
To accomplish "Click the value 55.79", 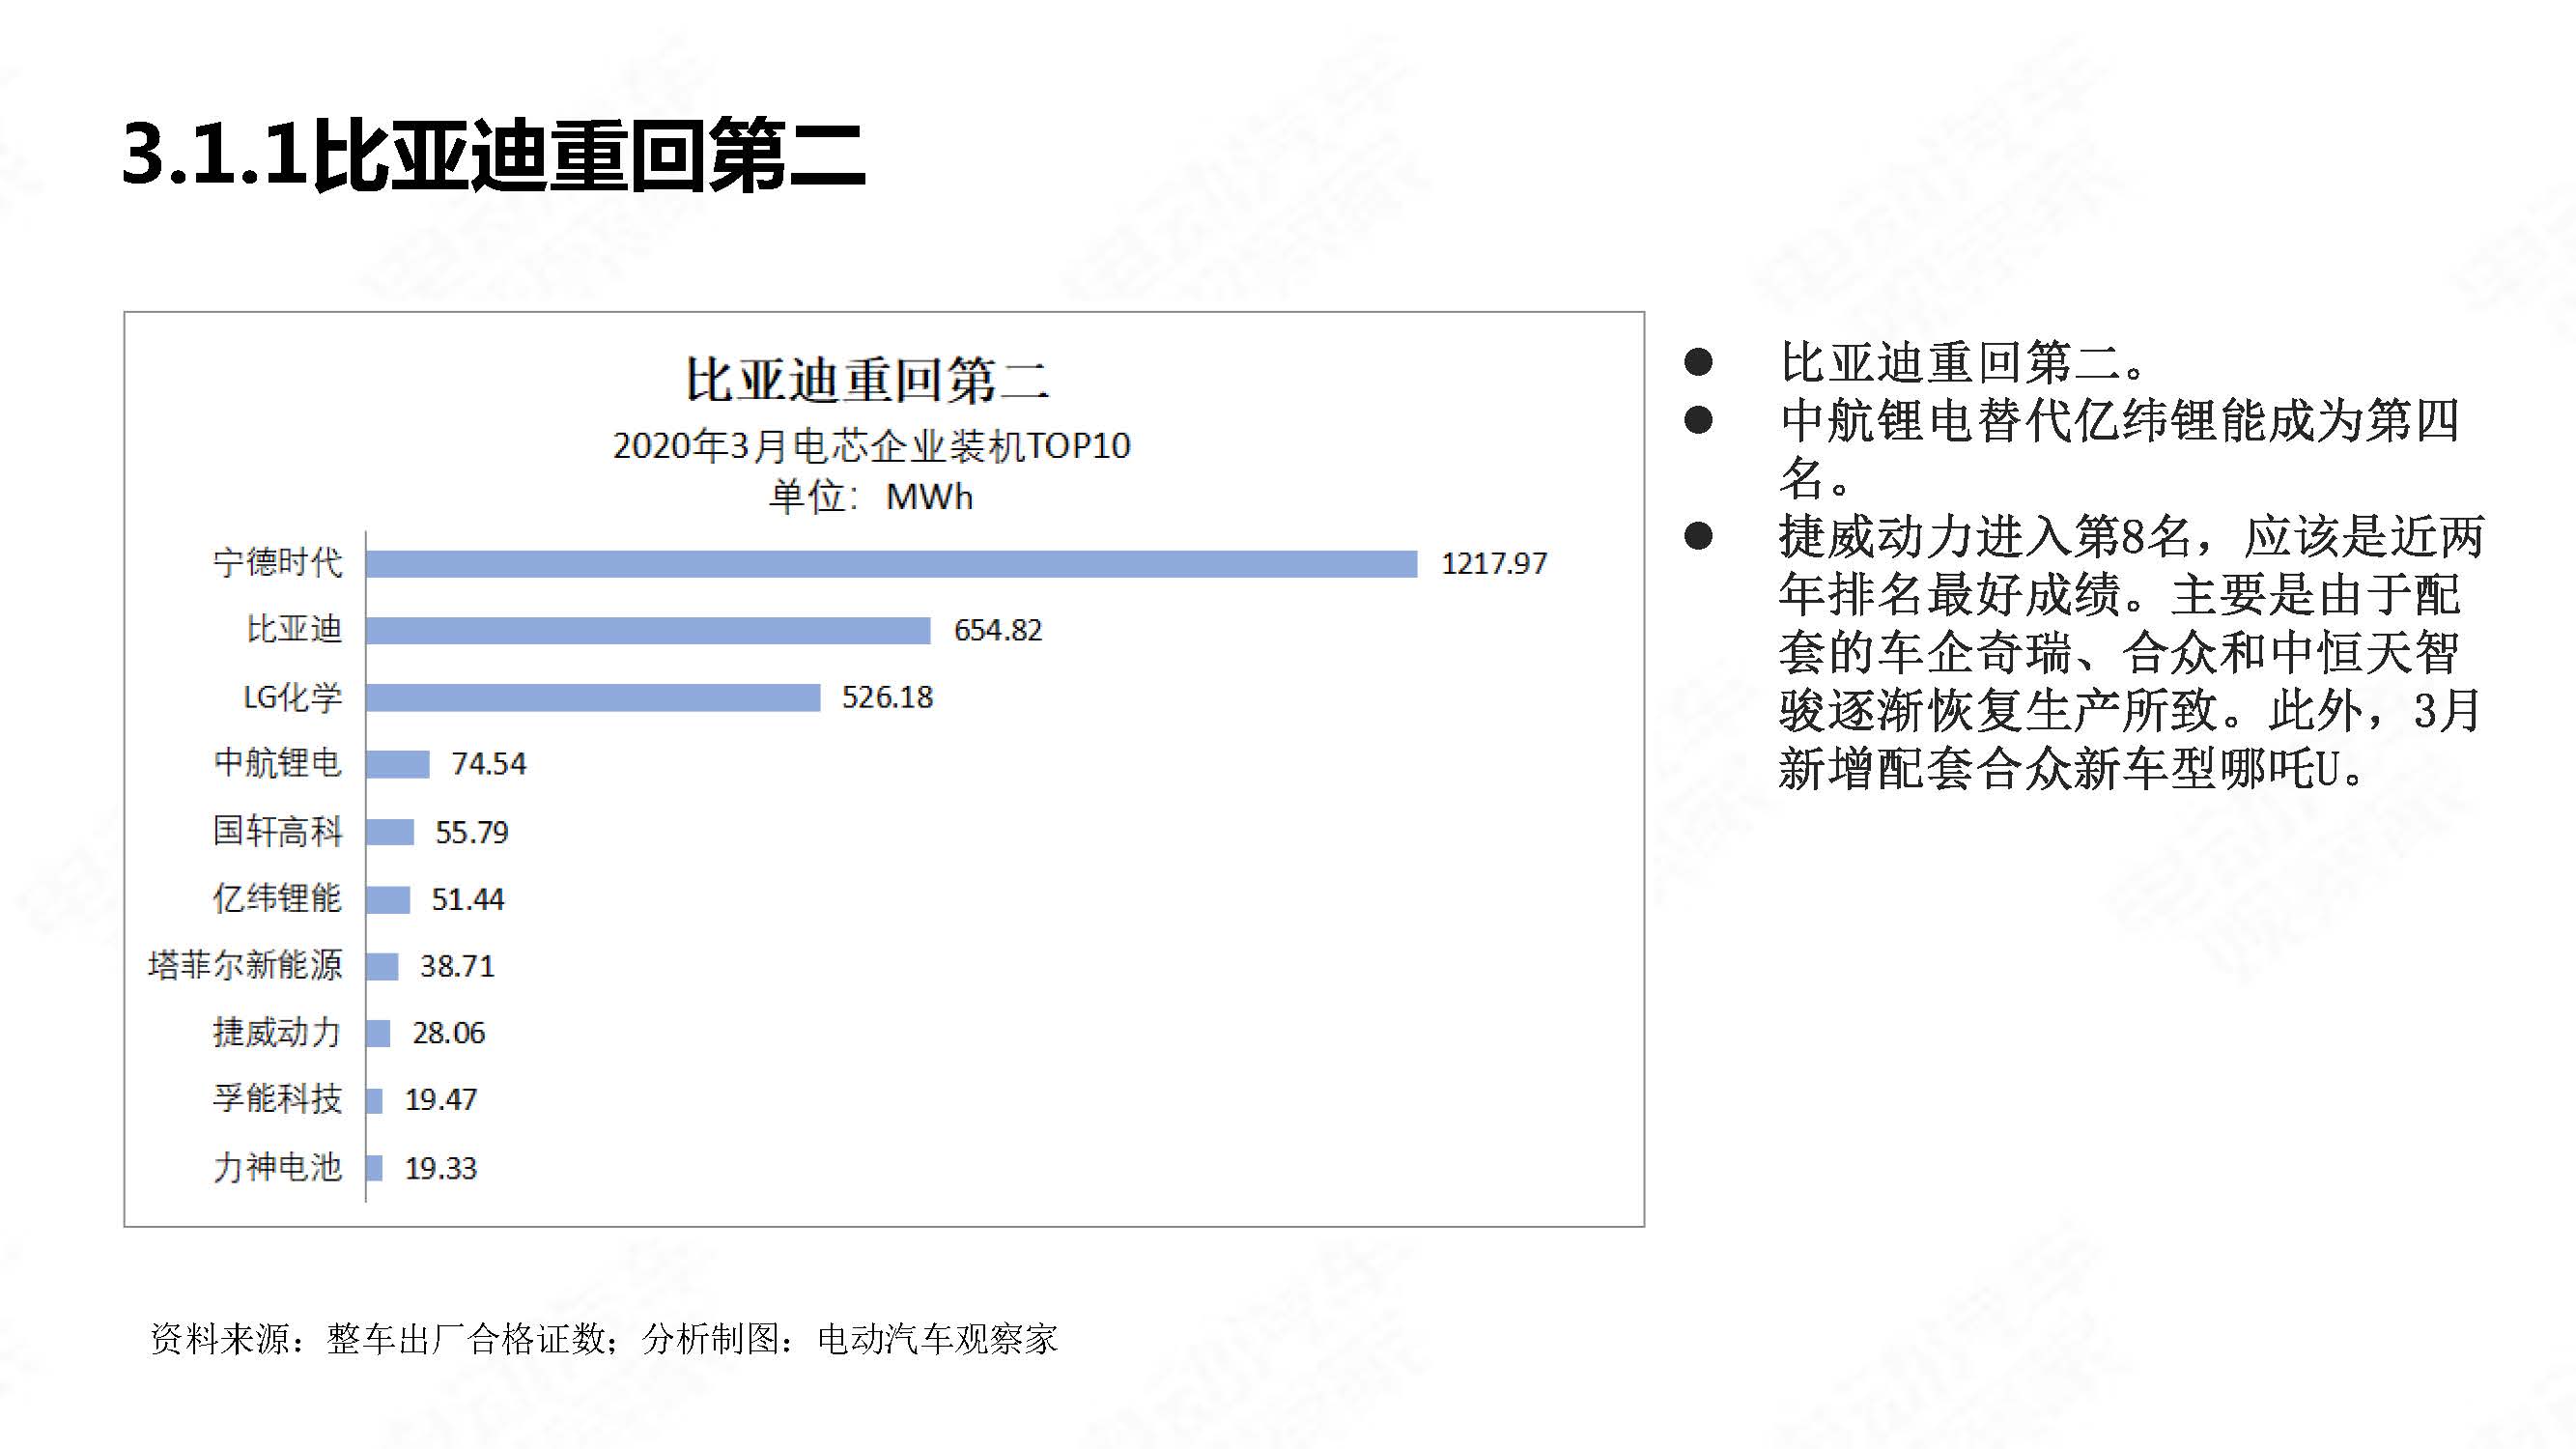I will click(471, 833).
